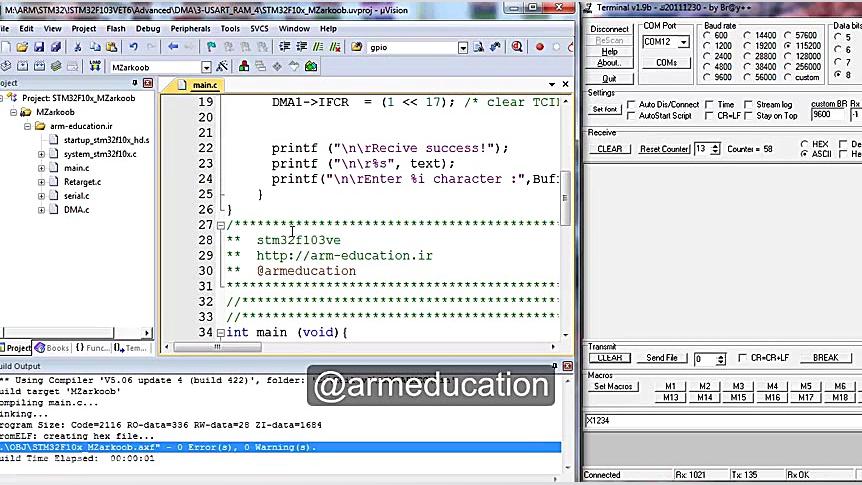This screenshot has width=862, height=485.
Task: Start debug session magnifier icon
Action: (517, 47)
